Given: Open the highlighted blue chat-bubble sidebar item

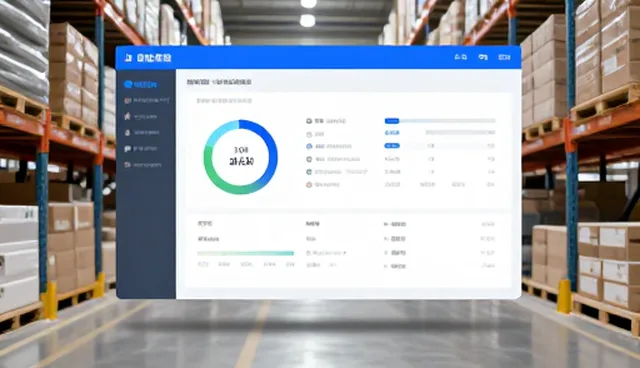Looking at the screenshot, I should (x=140, y=84).
